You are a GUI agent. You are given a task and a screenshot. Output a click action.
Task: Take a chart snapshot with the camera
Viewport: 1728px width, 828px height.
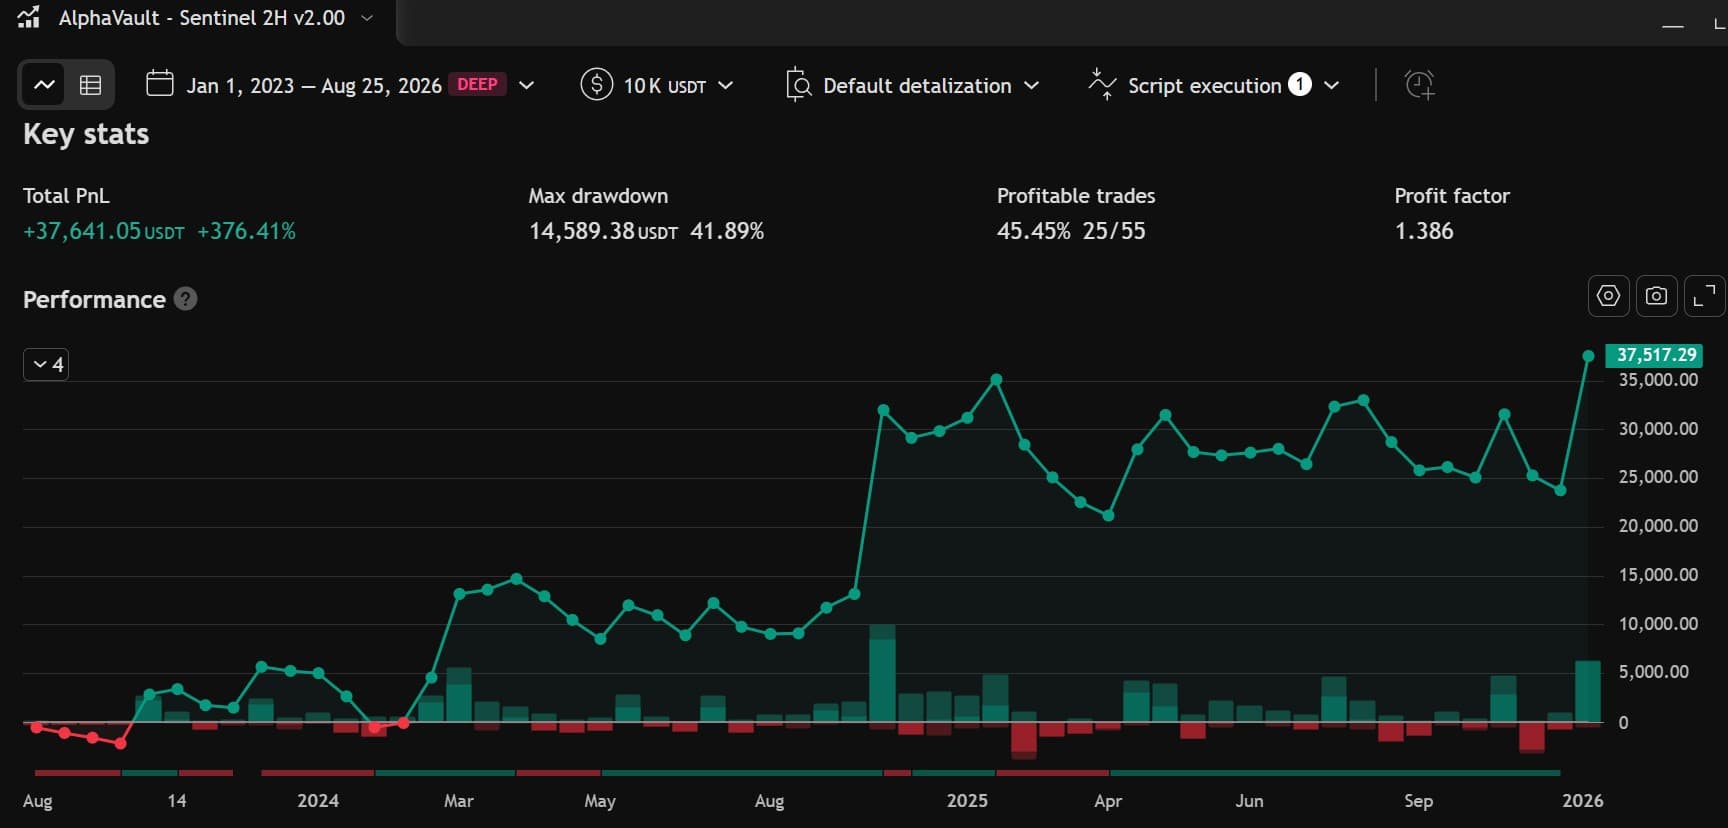[1656, 296]
